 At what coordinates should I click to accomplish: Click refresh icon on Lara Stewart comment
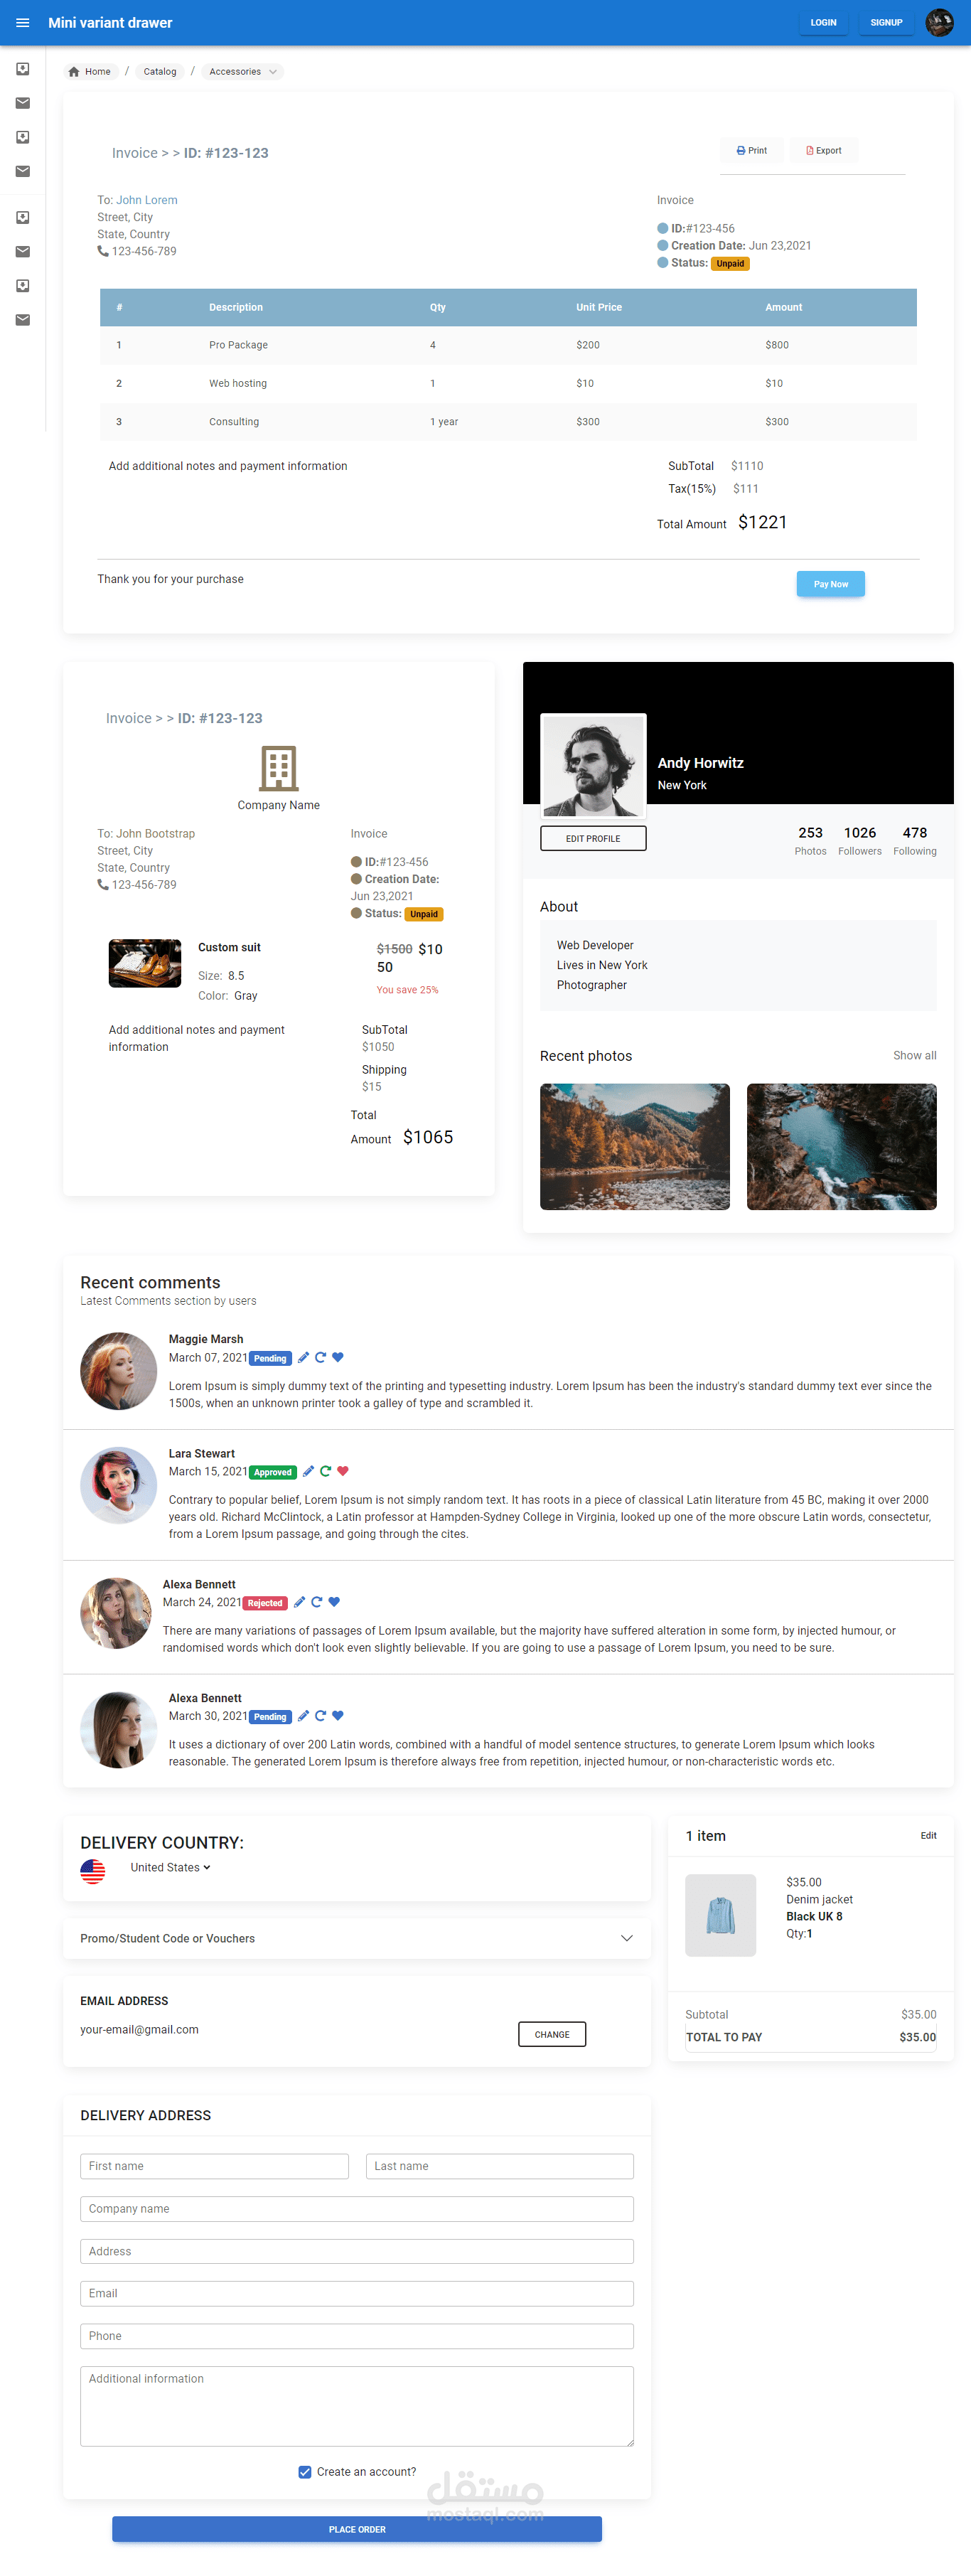click(x=325, y=1471)
